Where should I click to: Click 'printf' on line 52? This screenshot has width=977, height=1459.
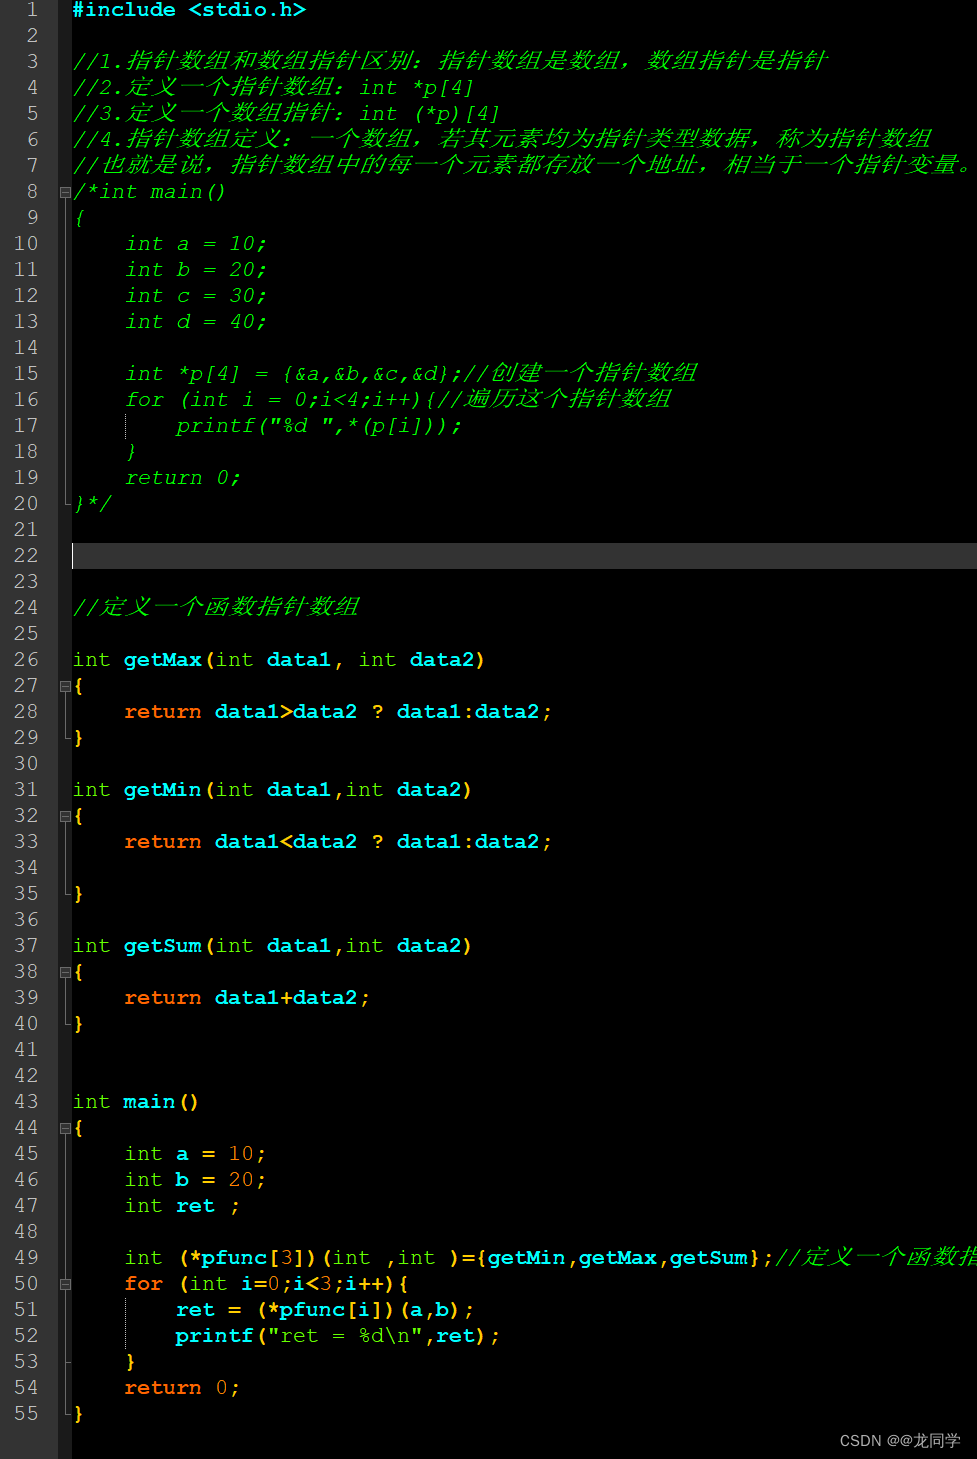215,1336
